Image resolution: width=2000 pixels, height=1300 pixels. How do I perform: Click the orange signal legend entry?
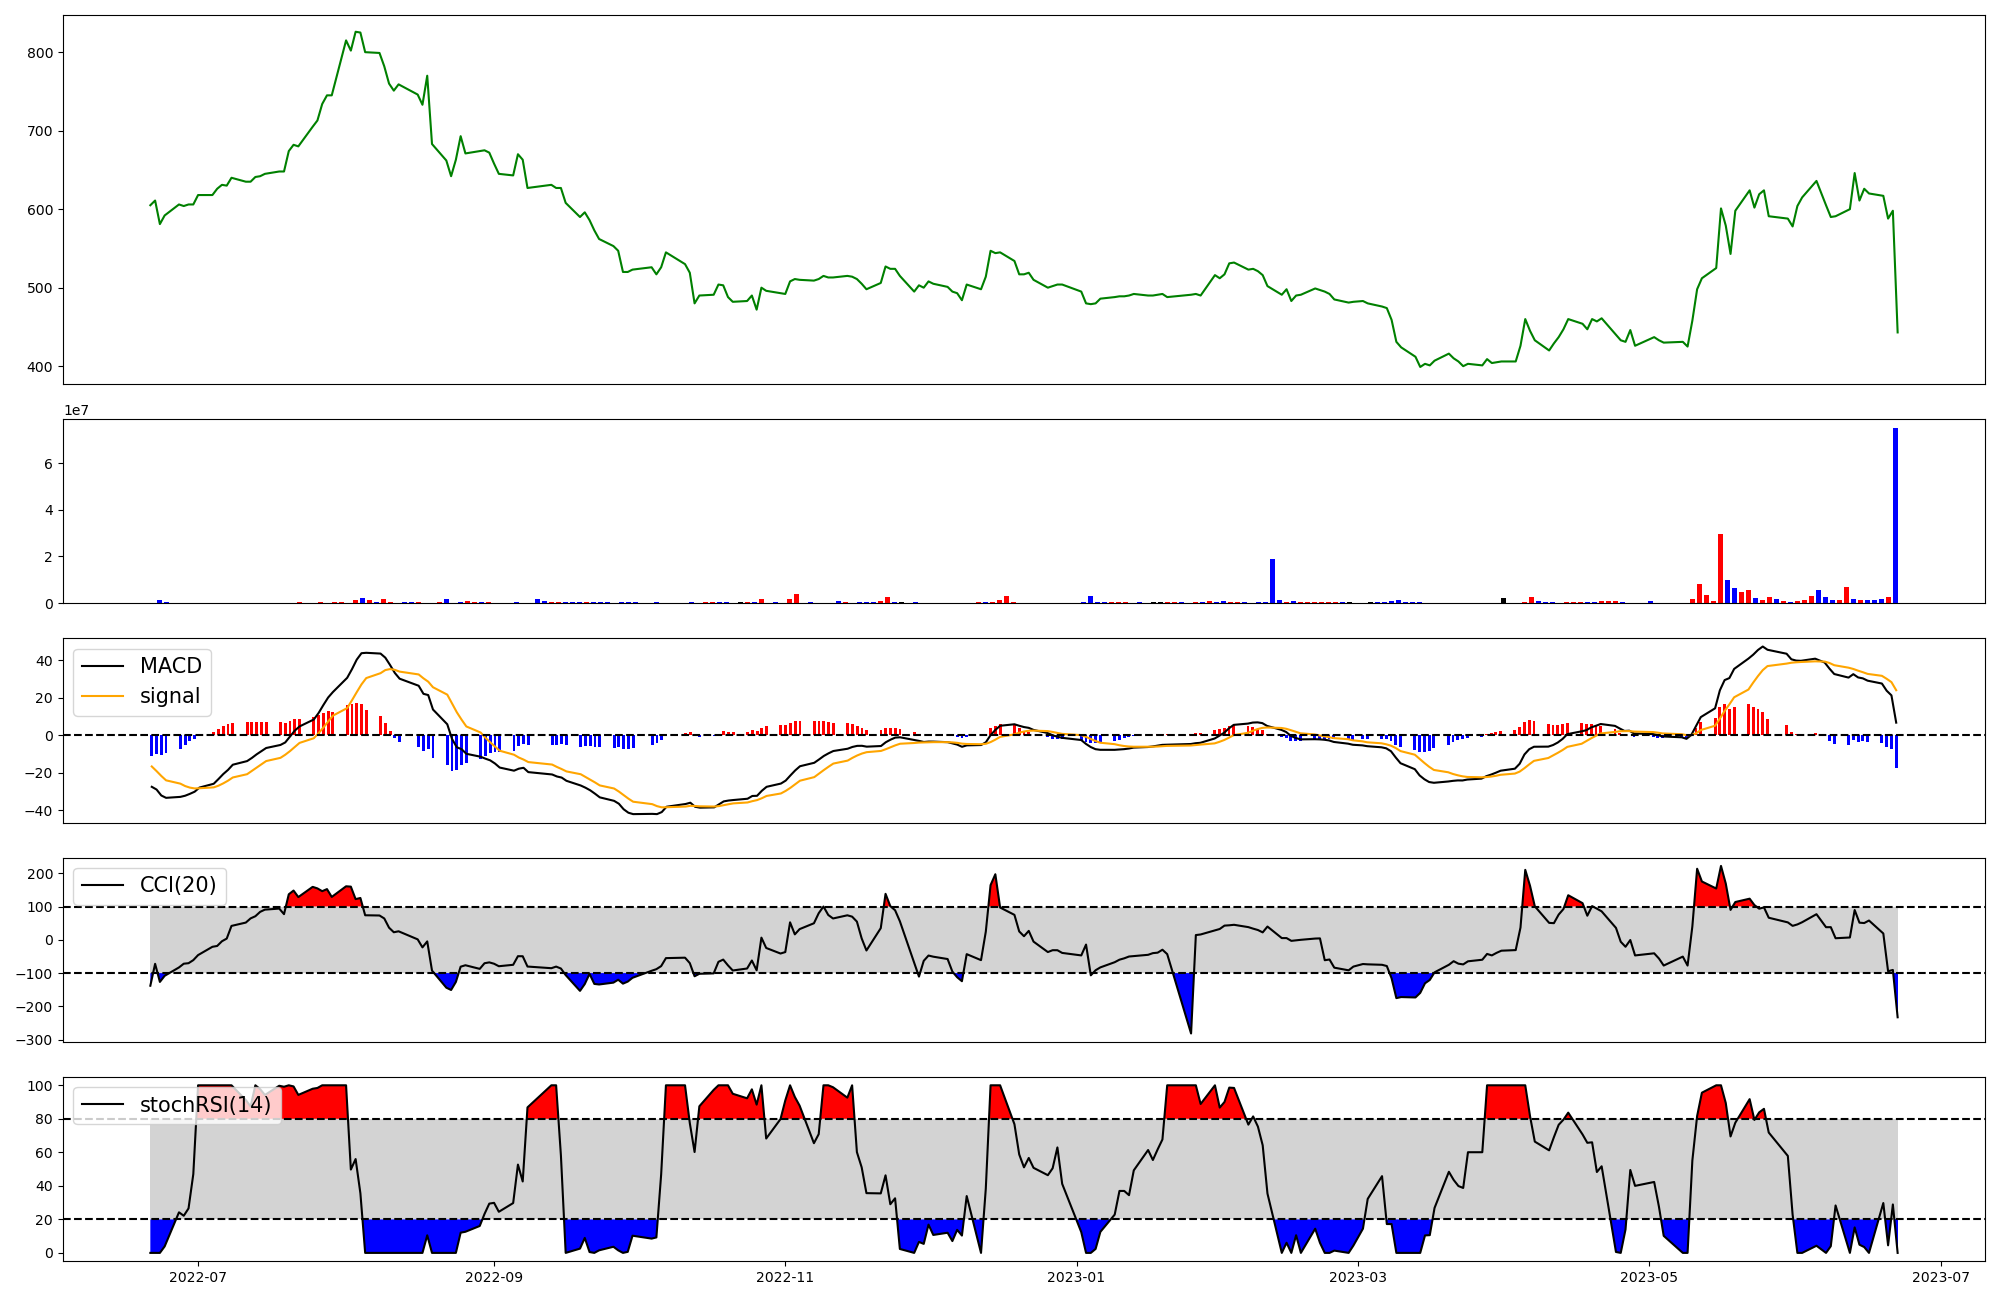click(169, 696)
